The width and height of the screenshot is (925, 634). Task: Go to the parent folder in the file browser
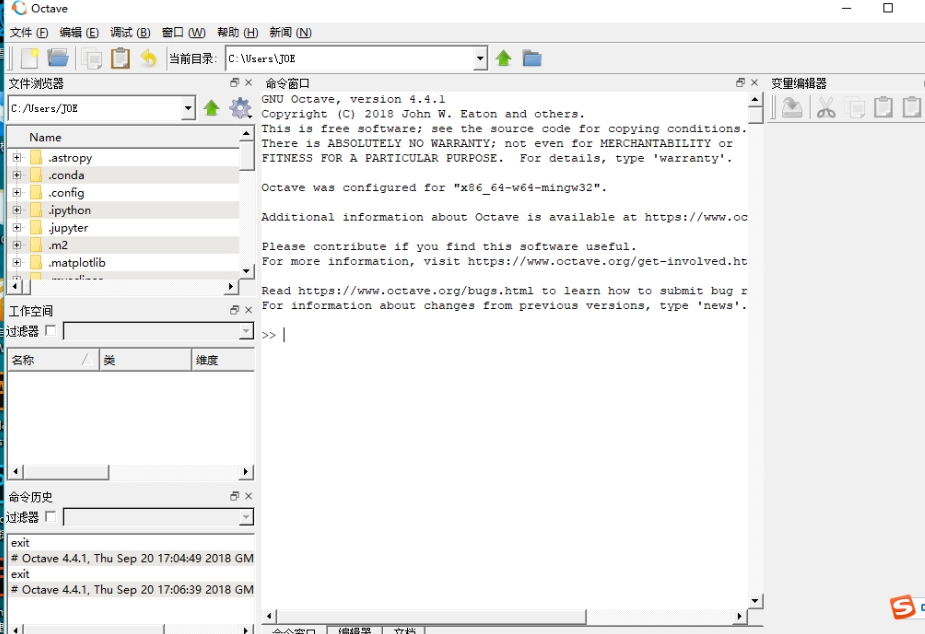[211, 108]
